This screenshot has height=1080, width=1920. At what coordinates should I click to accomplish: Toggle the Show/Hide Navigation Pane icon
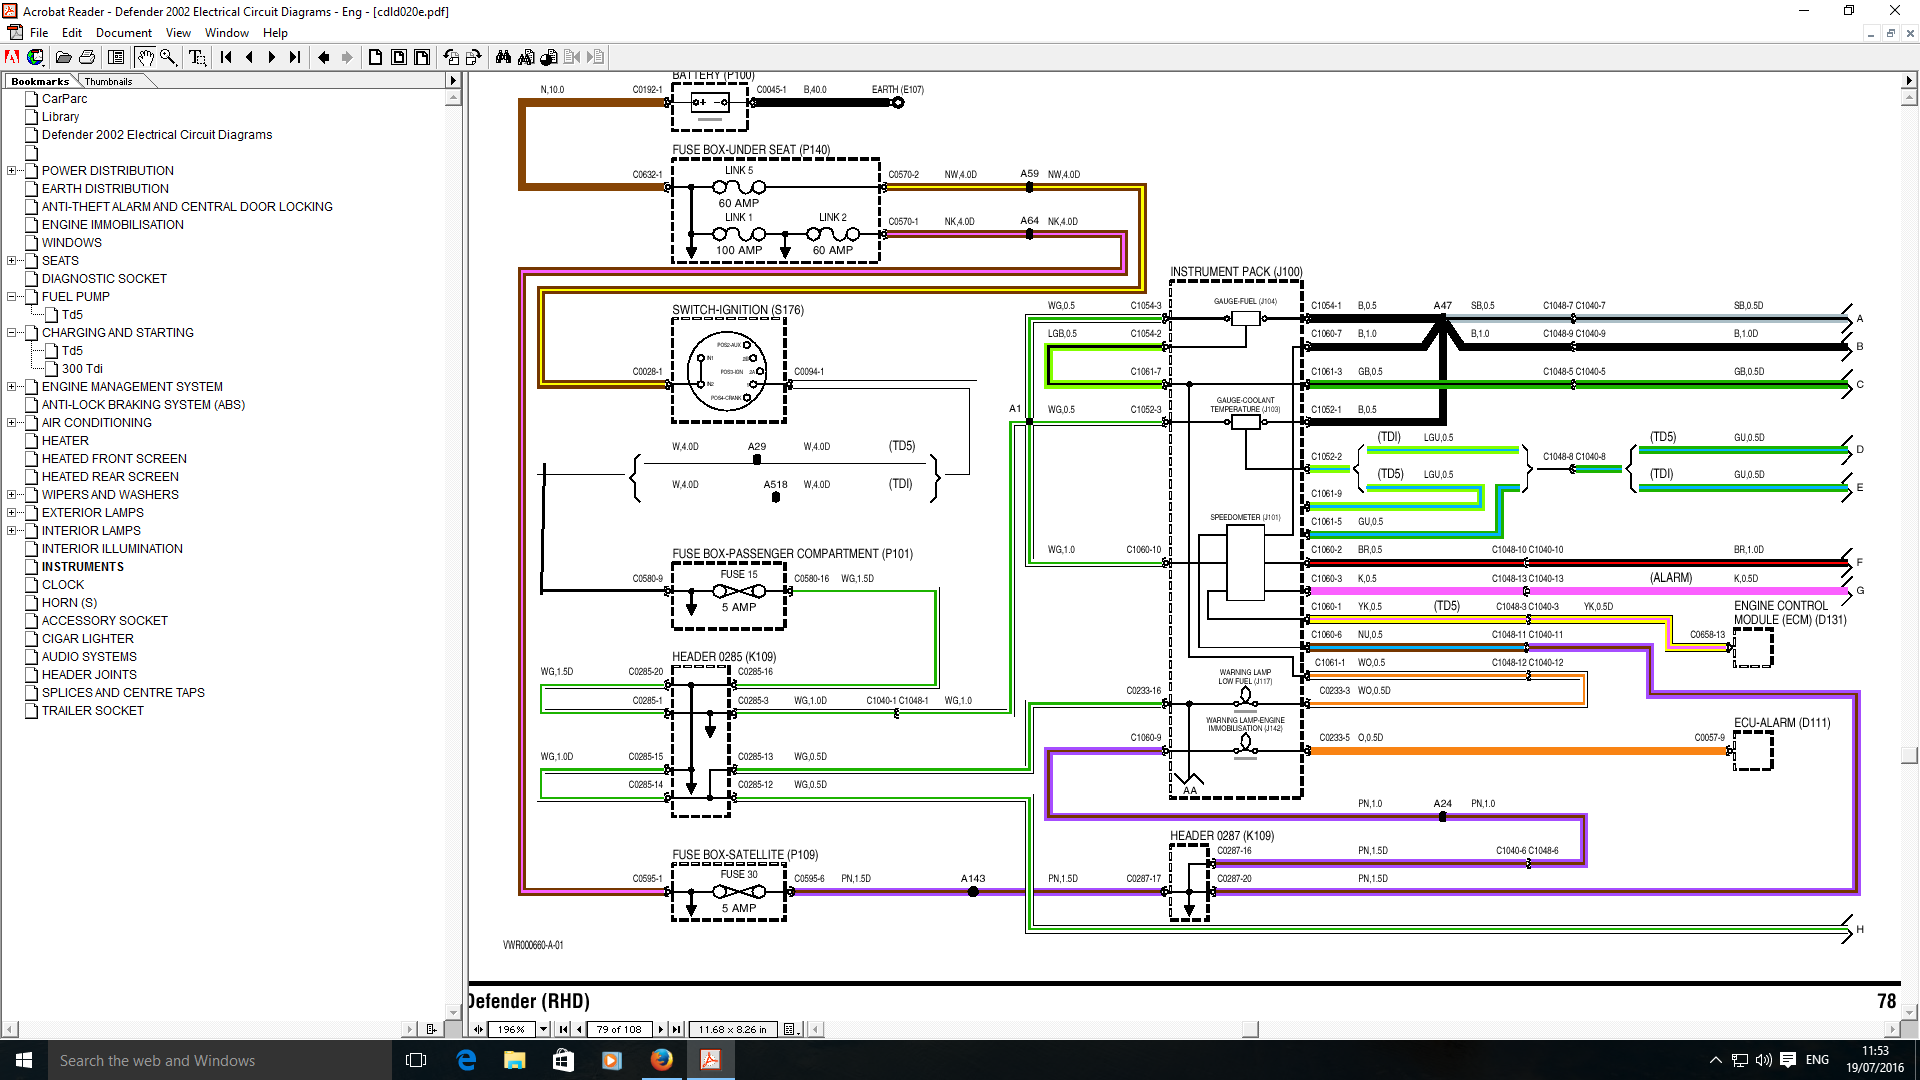coord(116,57)
